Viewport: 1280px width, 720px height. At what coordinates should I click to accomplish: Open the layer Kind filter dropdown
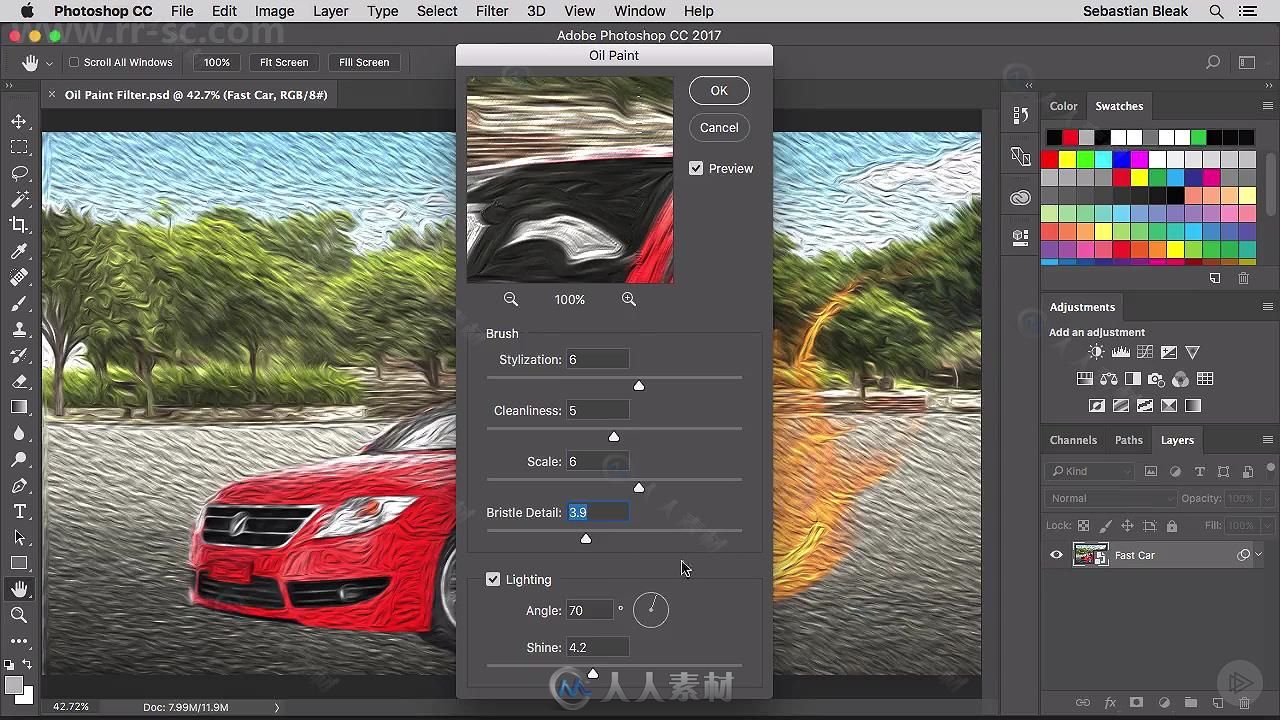(1089, 471)
